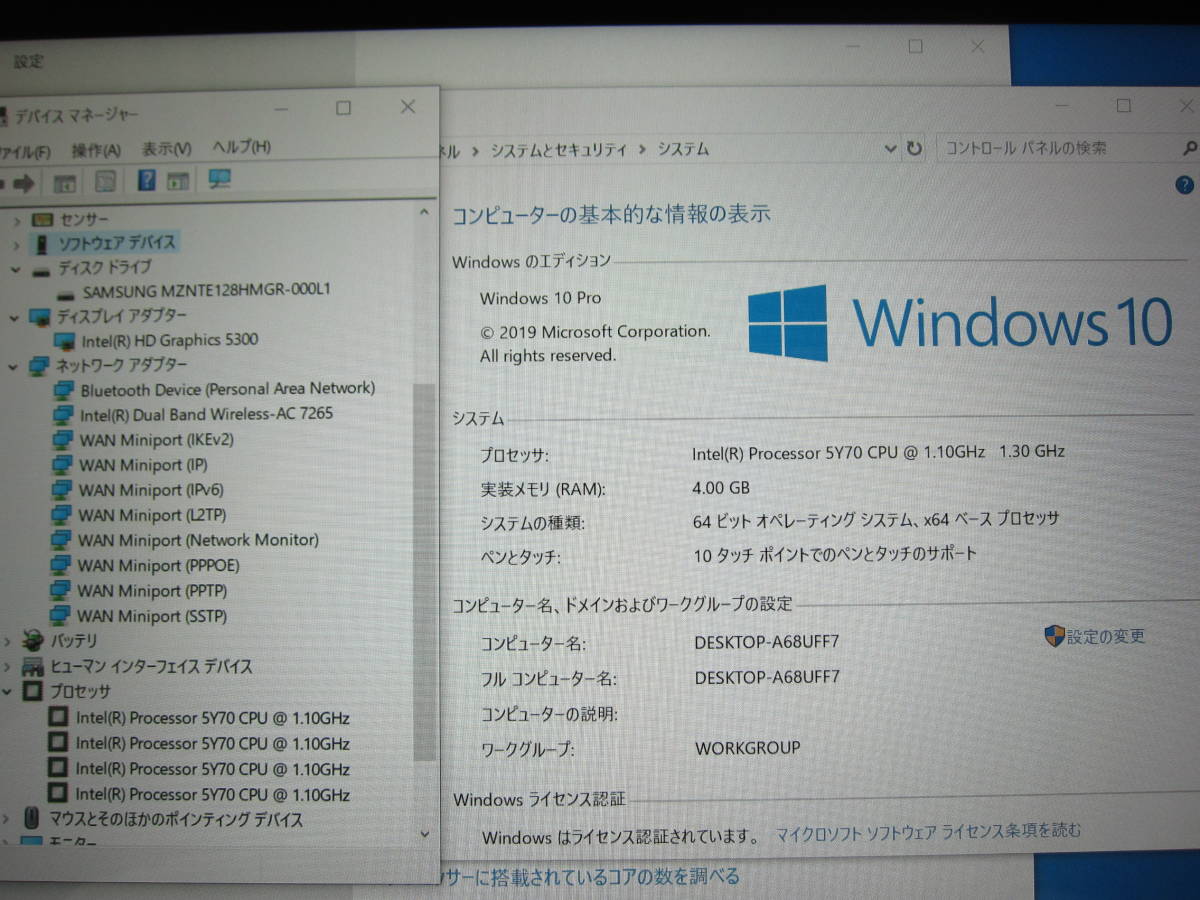Expand the ヒューマン インターフェイス デバイス node
This screenshot has width=1200, height=900.
pos(8,667)
